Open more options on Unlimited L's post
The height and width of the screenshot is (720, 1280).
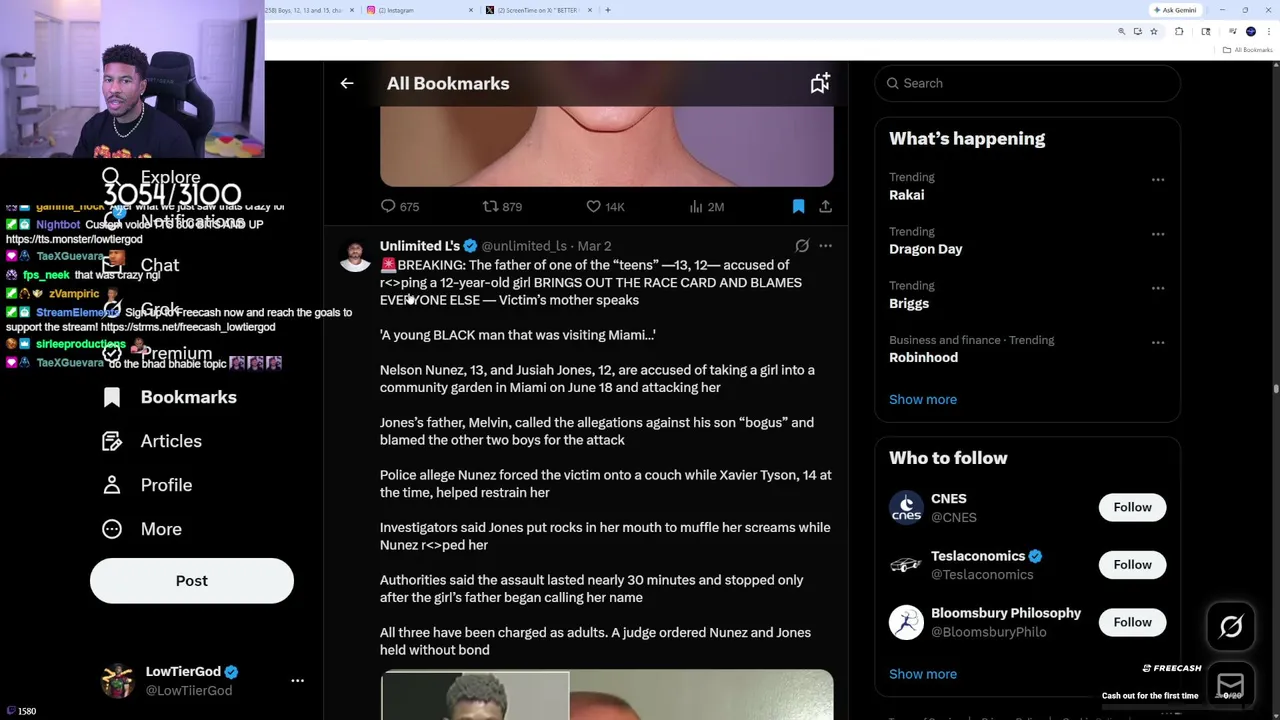pos(825,246)
